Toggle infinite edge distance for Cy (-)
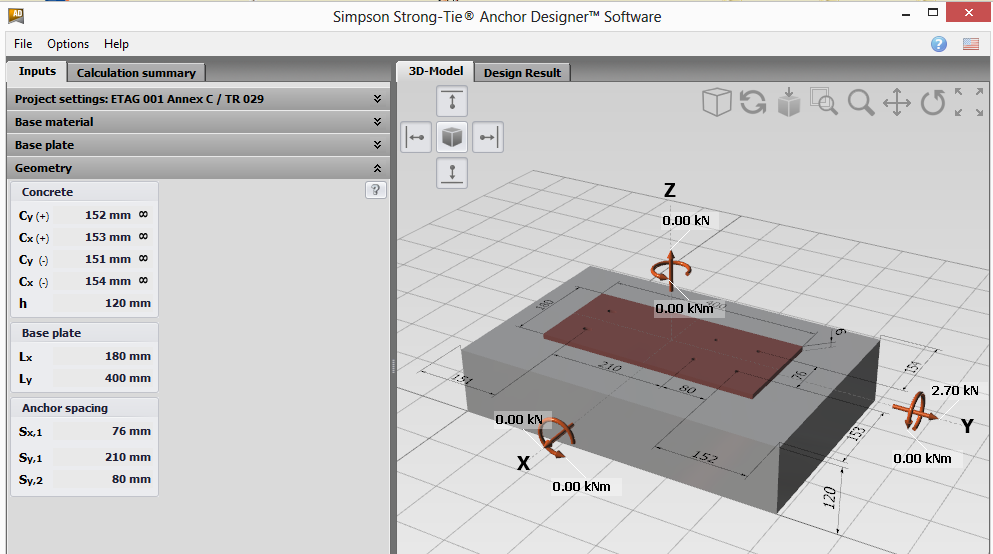The image size is (993, 554). click(x=144, y=259)
